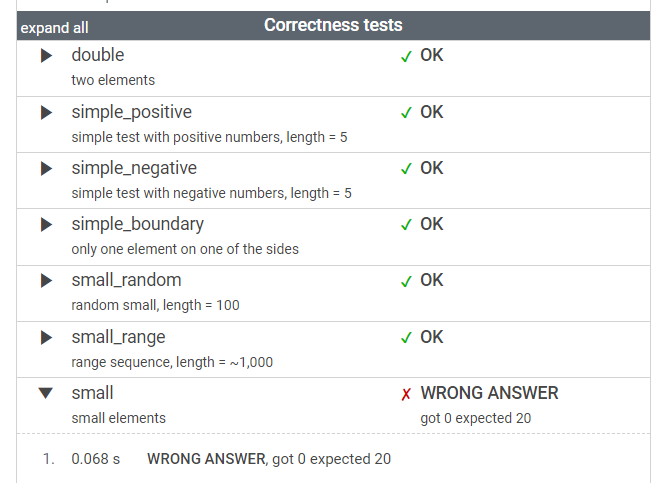Expand the small_random test row
Image resolution: width=664 pixels, height=483 pixels.
[x=46, y=281]
